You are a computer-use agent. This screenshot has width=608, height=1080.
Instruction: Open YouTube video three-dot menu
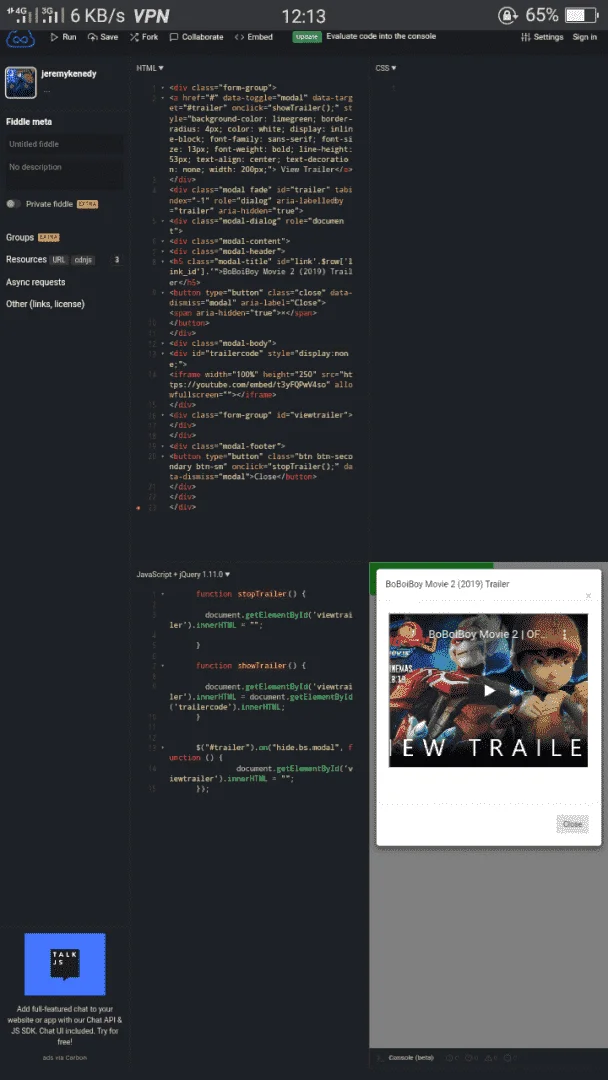click(x=565, y=634)
